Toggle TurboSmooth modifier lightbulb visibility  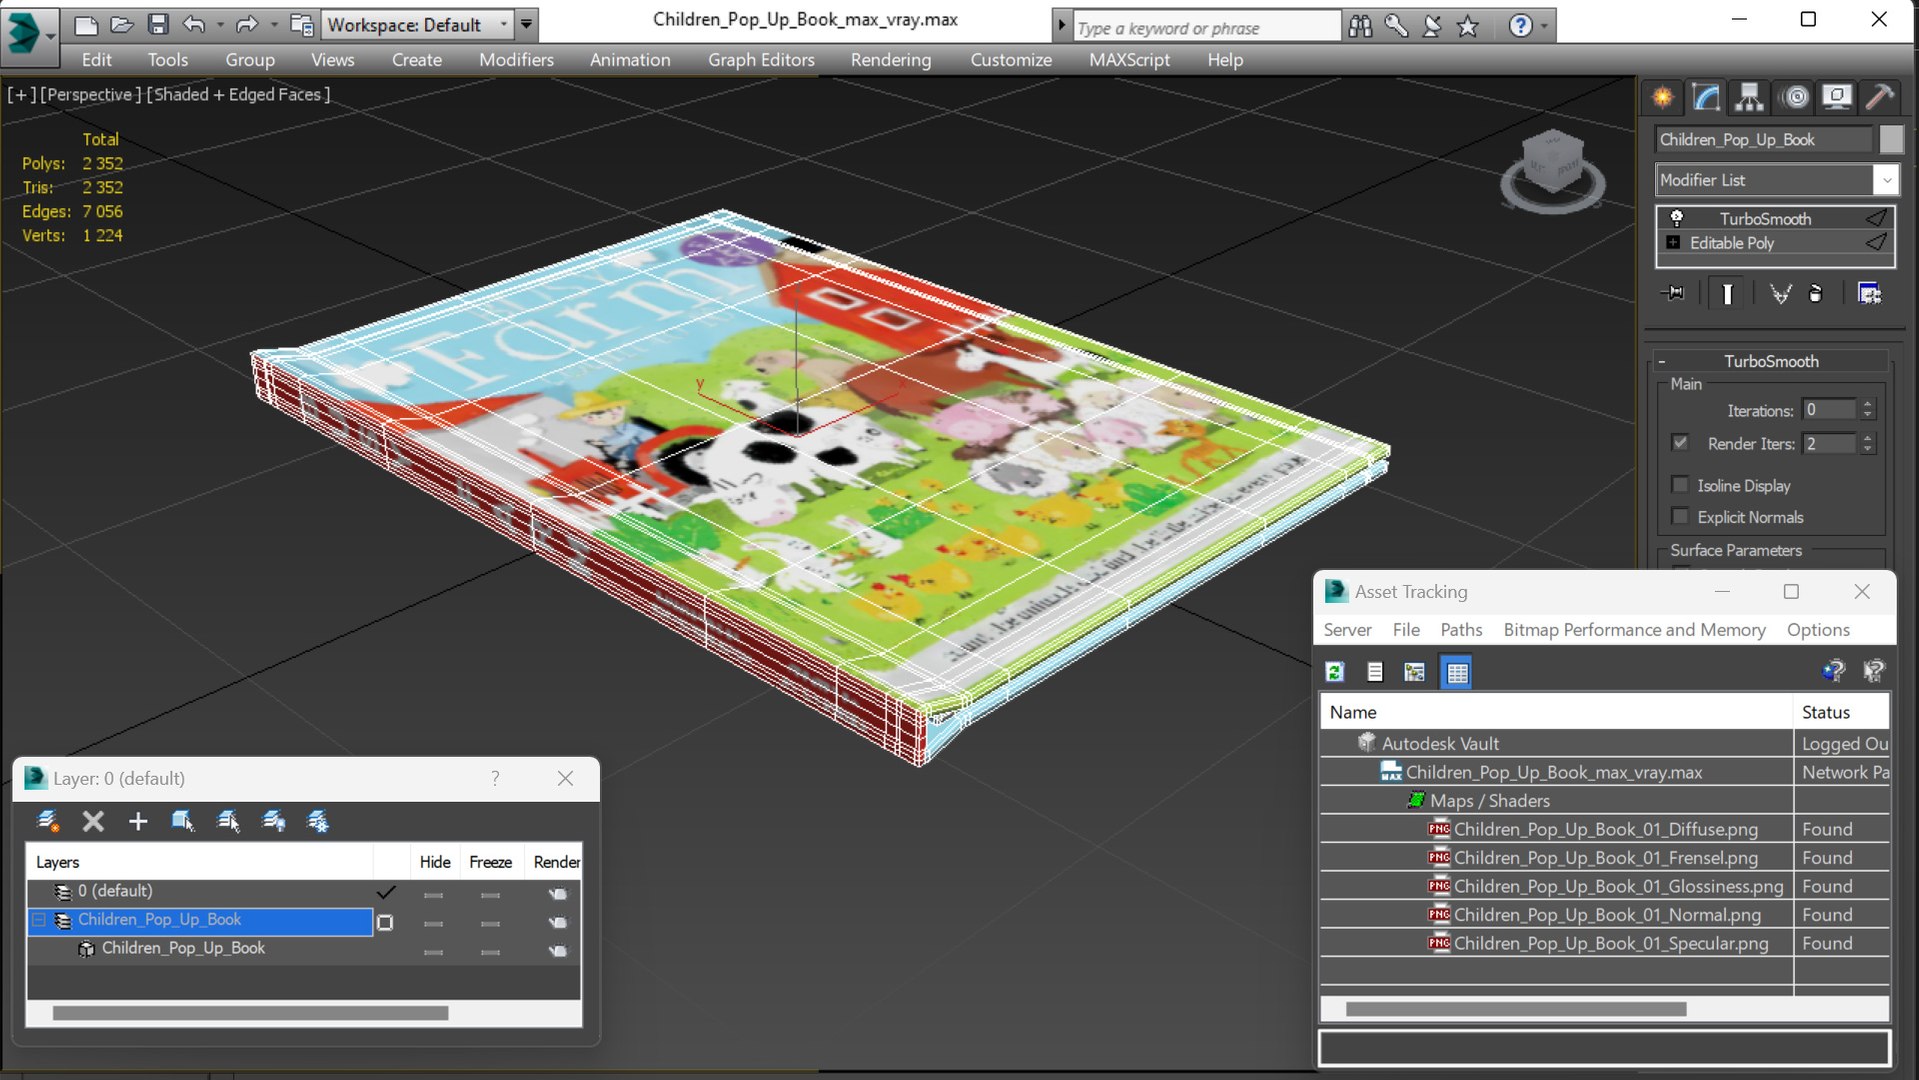1677,218
